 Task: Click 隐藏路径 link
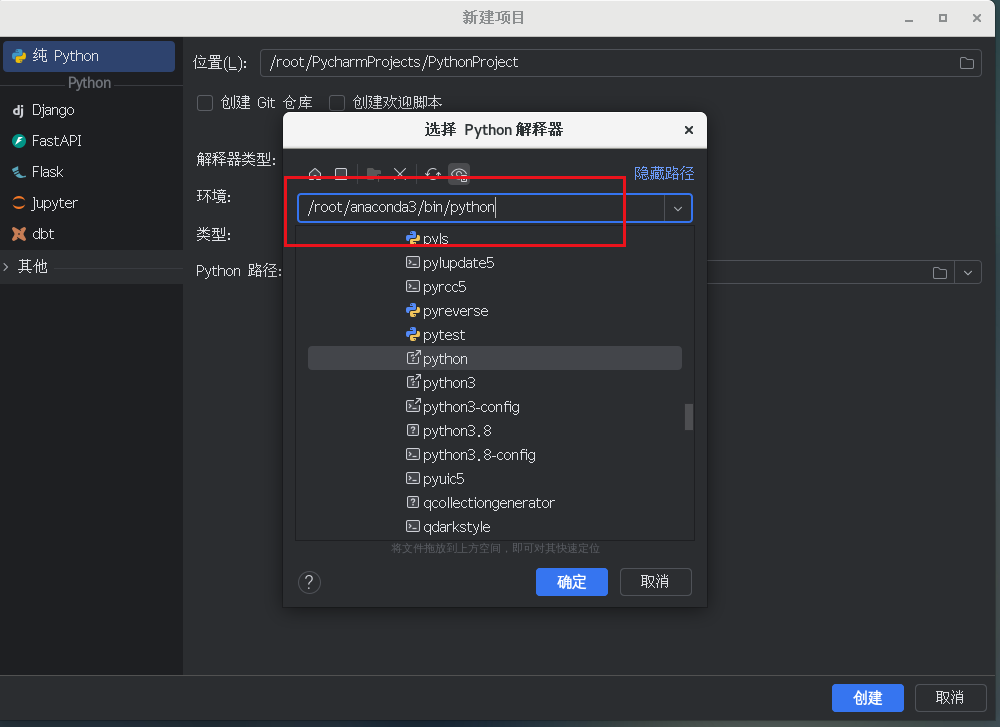point(664,173)
